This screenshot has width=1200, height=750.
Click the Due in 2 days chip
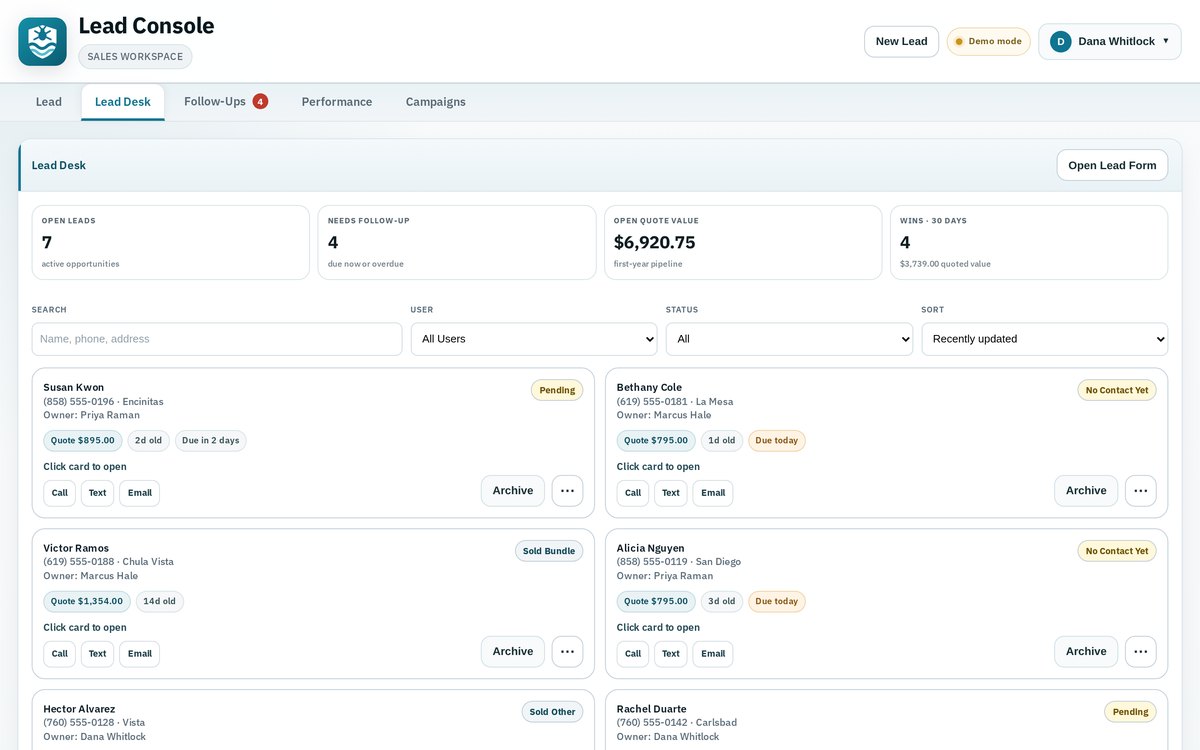[211, 441]
